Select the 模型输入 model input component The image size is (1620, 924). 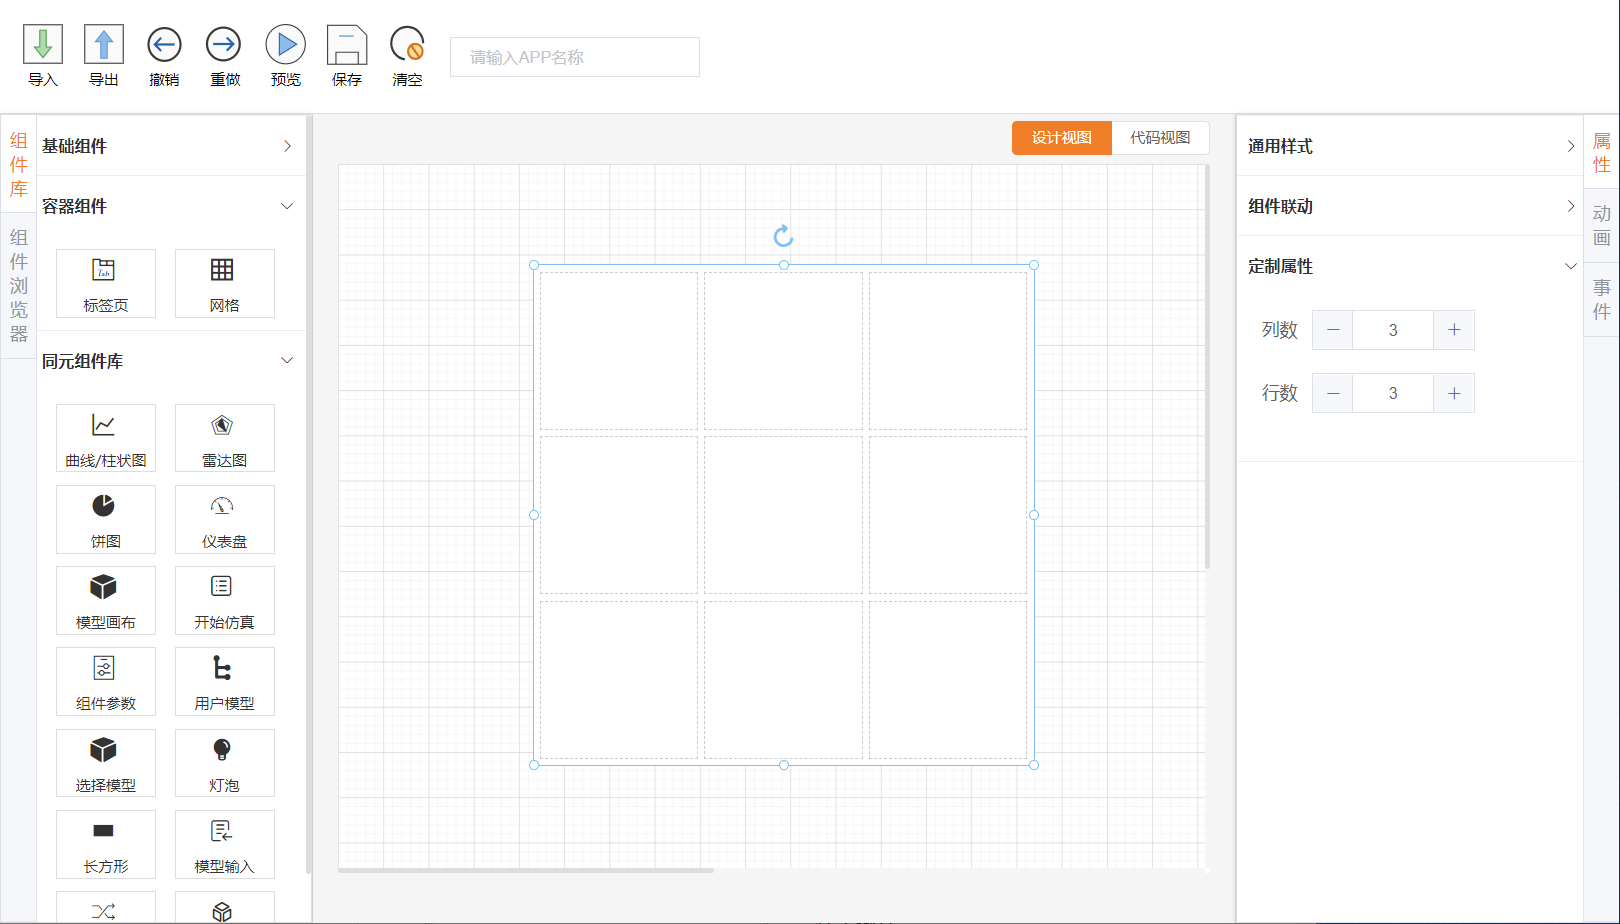pyautogui.click(x=225, y=844)
